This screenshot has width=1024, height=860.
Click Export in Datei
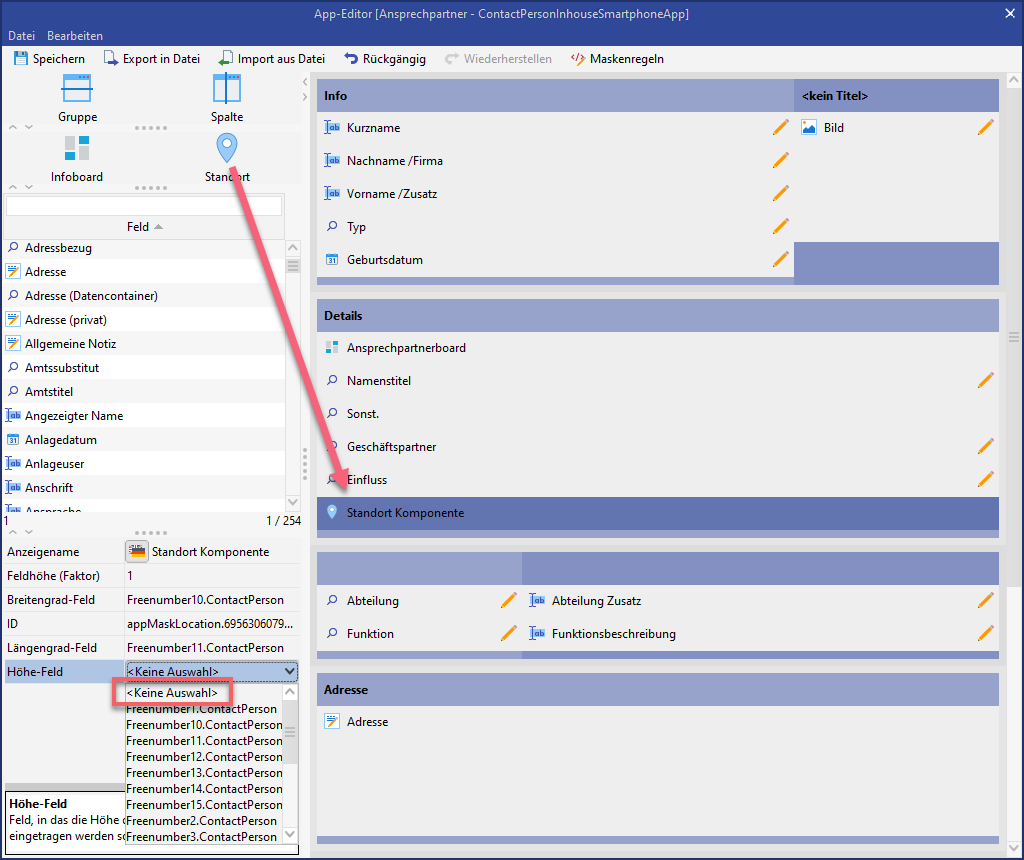point(152,59)
